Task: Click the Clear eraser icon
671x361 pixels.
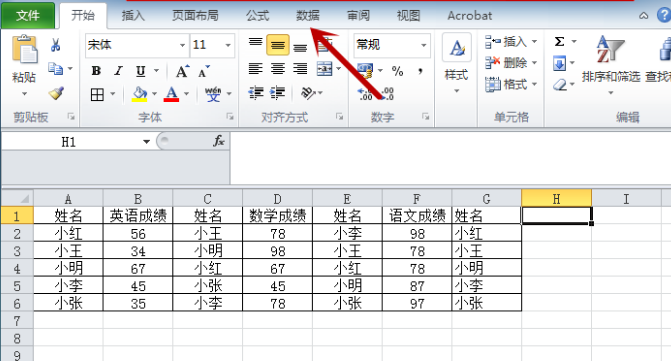Action: coord(560,85)
